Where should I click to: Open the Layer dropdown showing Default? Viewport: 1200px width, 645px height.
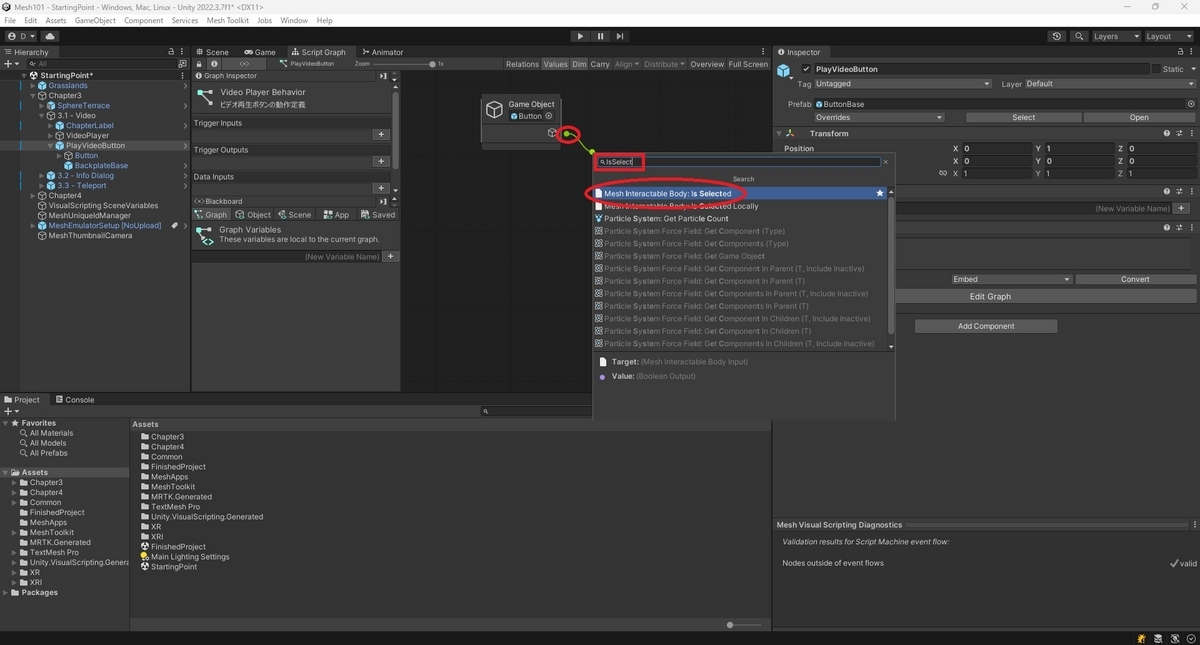1110,84
